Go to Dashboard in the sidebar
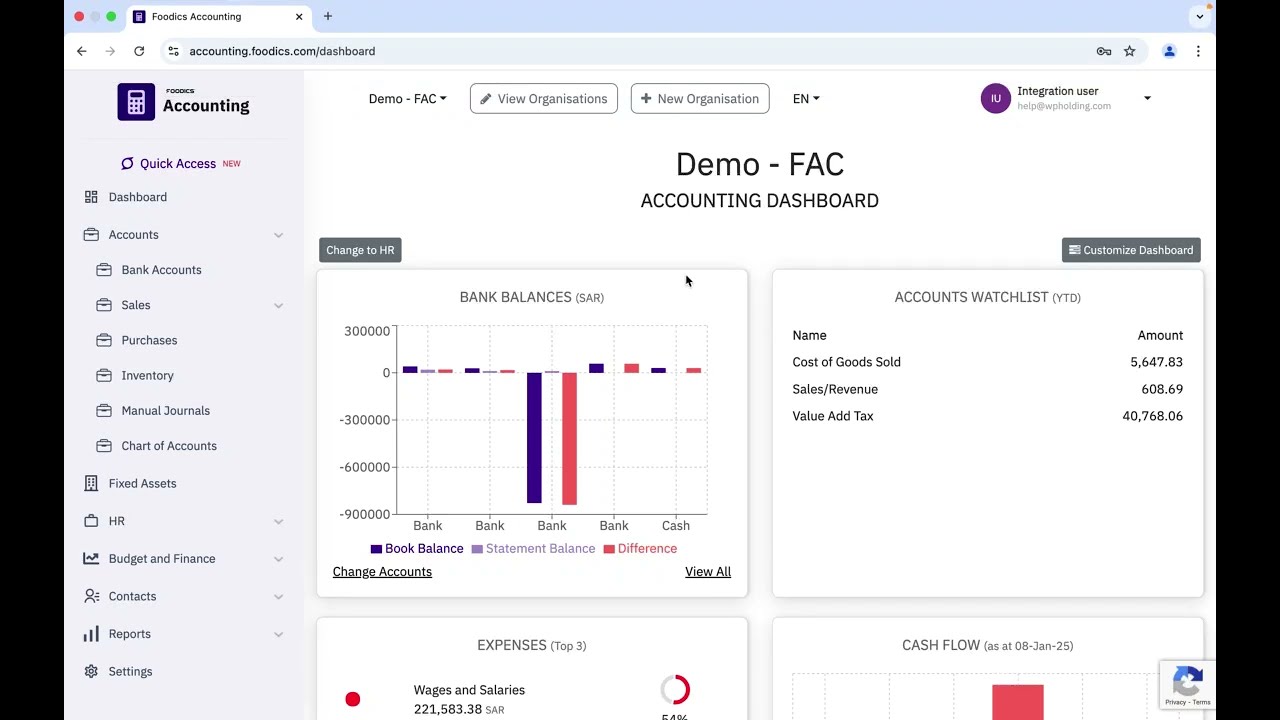The width and height of the screenshot is (1280, 720). (138, 197)
